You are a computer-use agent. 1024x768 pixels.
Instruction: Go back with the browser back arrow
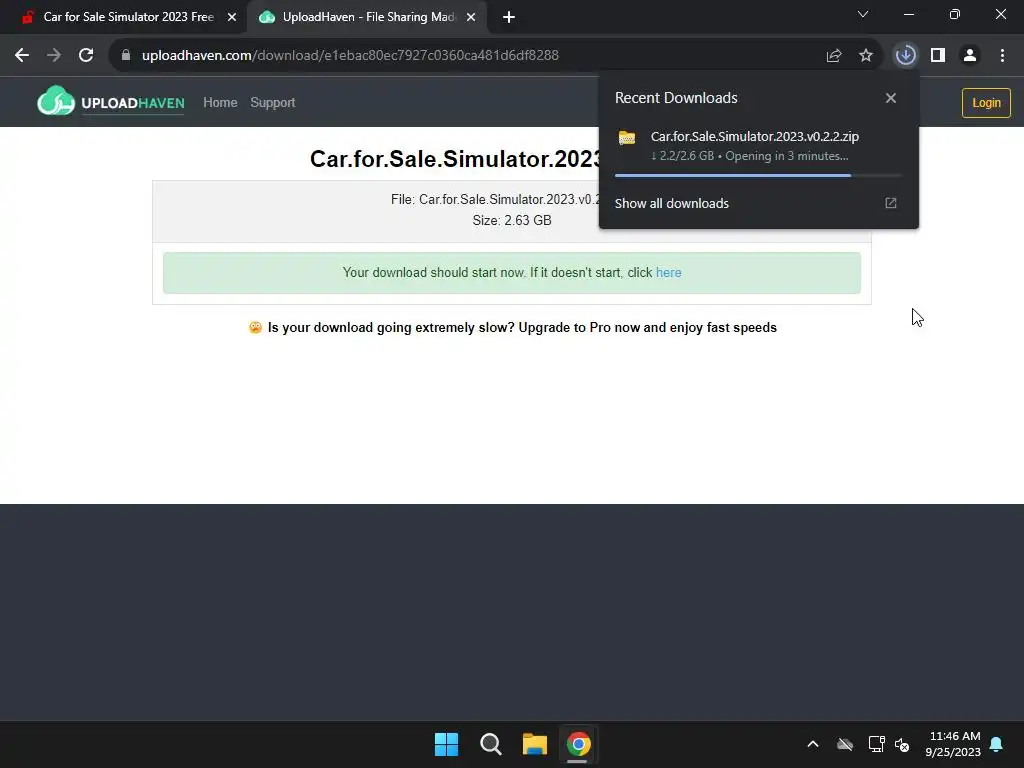[x=22, y=56]
